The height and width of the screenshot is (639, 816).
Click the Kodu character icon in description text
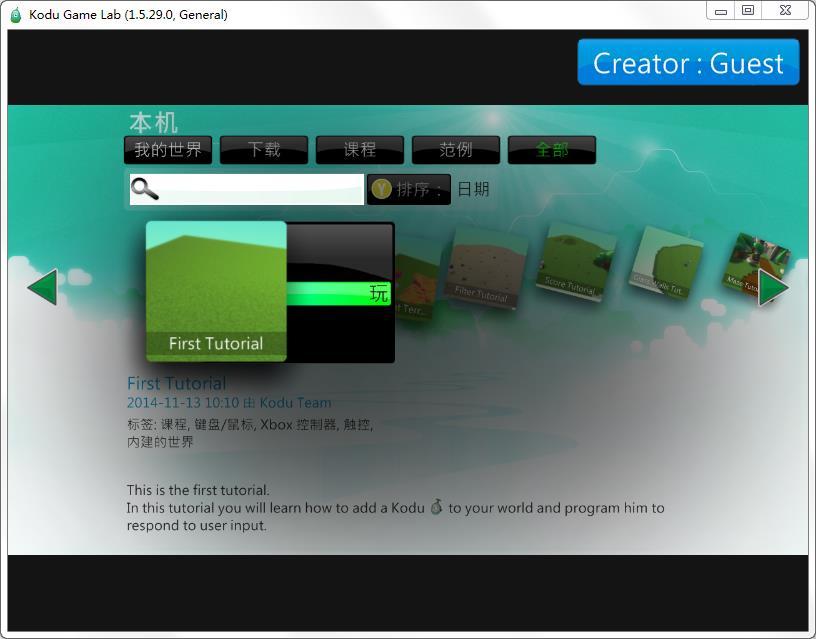coord(438,508)
